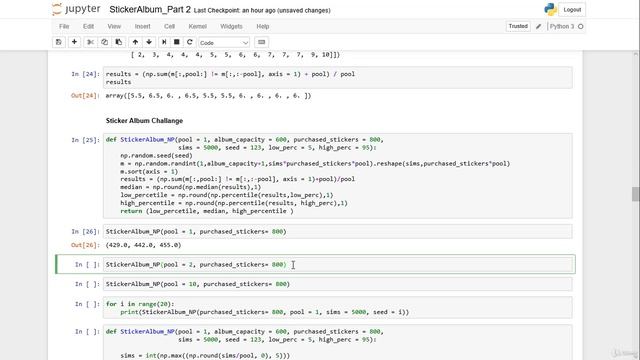The image size is (640, 360).
Task: Move selected cell up arrow
Action: (x=135, y=42)
